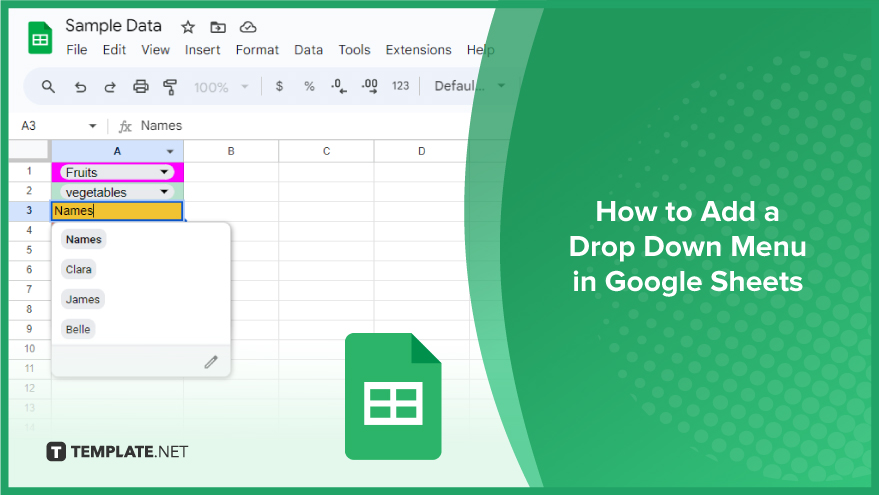Check the cloud save status icon
Image resolution: width=879 pixels, height=495 pixels.
[x=248, y=27]
